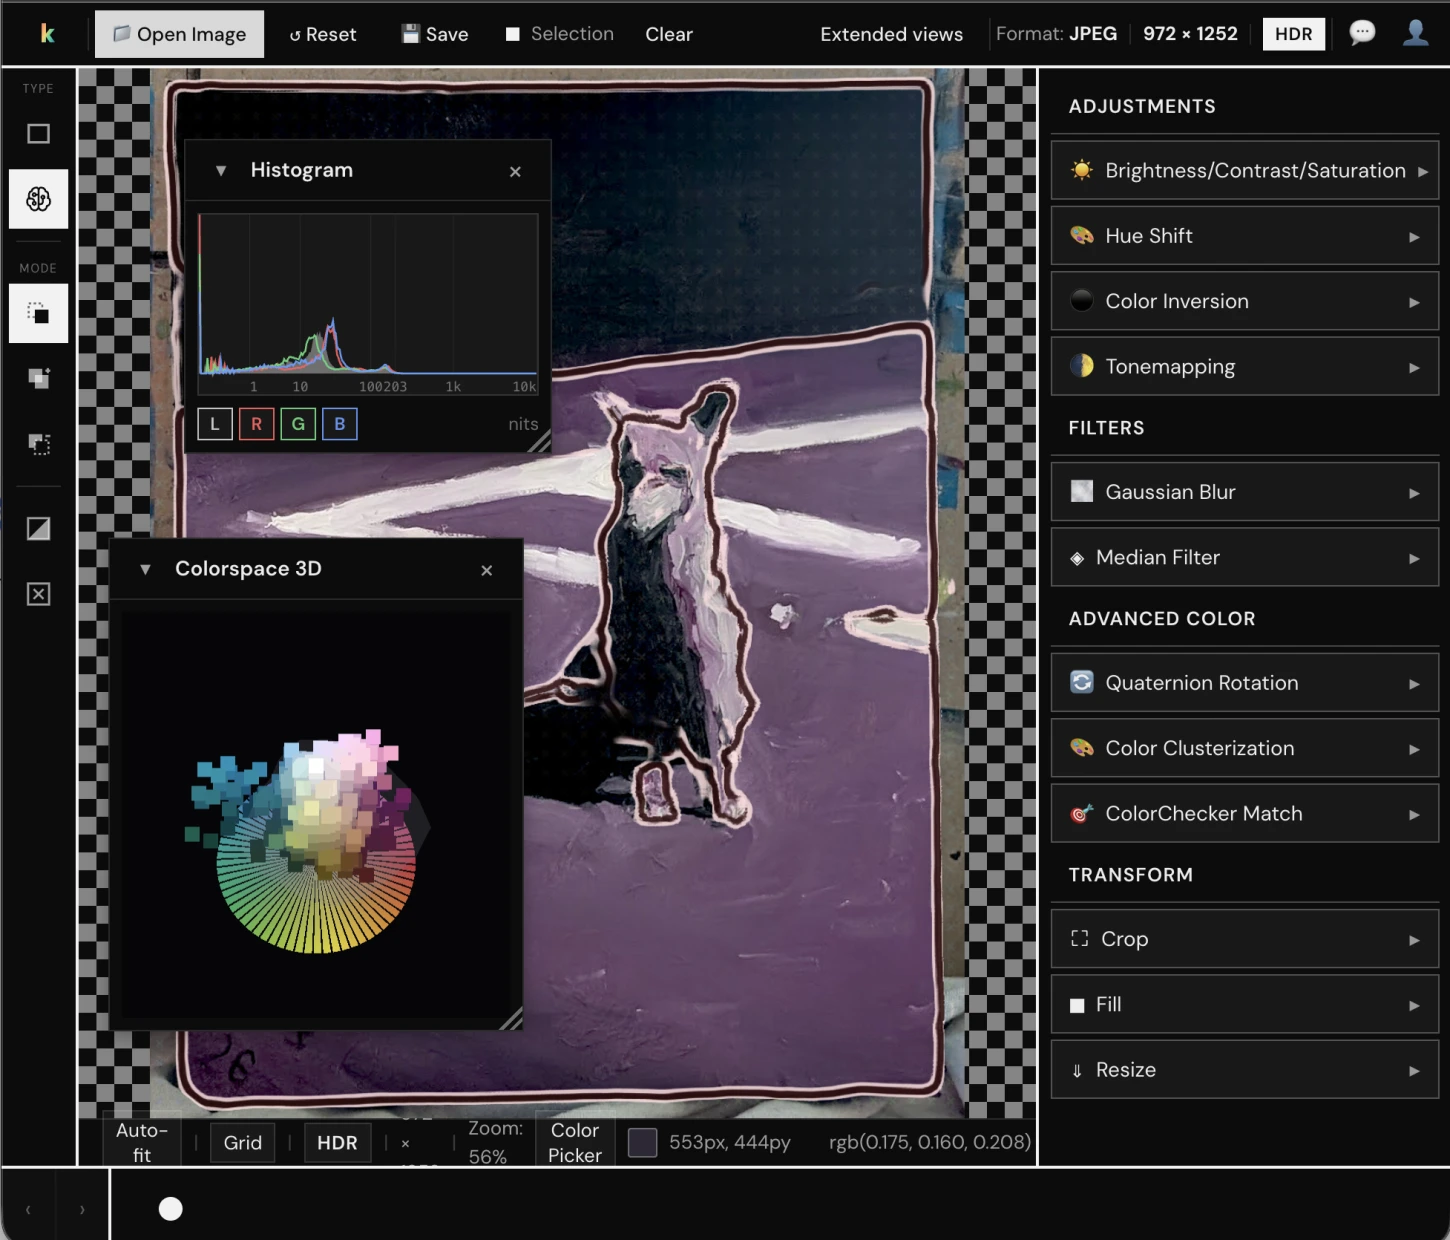
Task: Toggle the L luminance histogram channel
Action: click(214, 424)
